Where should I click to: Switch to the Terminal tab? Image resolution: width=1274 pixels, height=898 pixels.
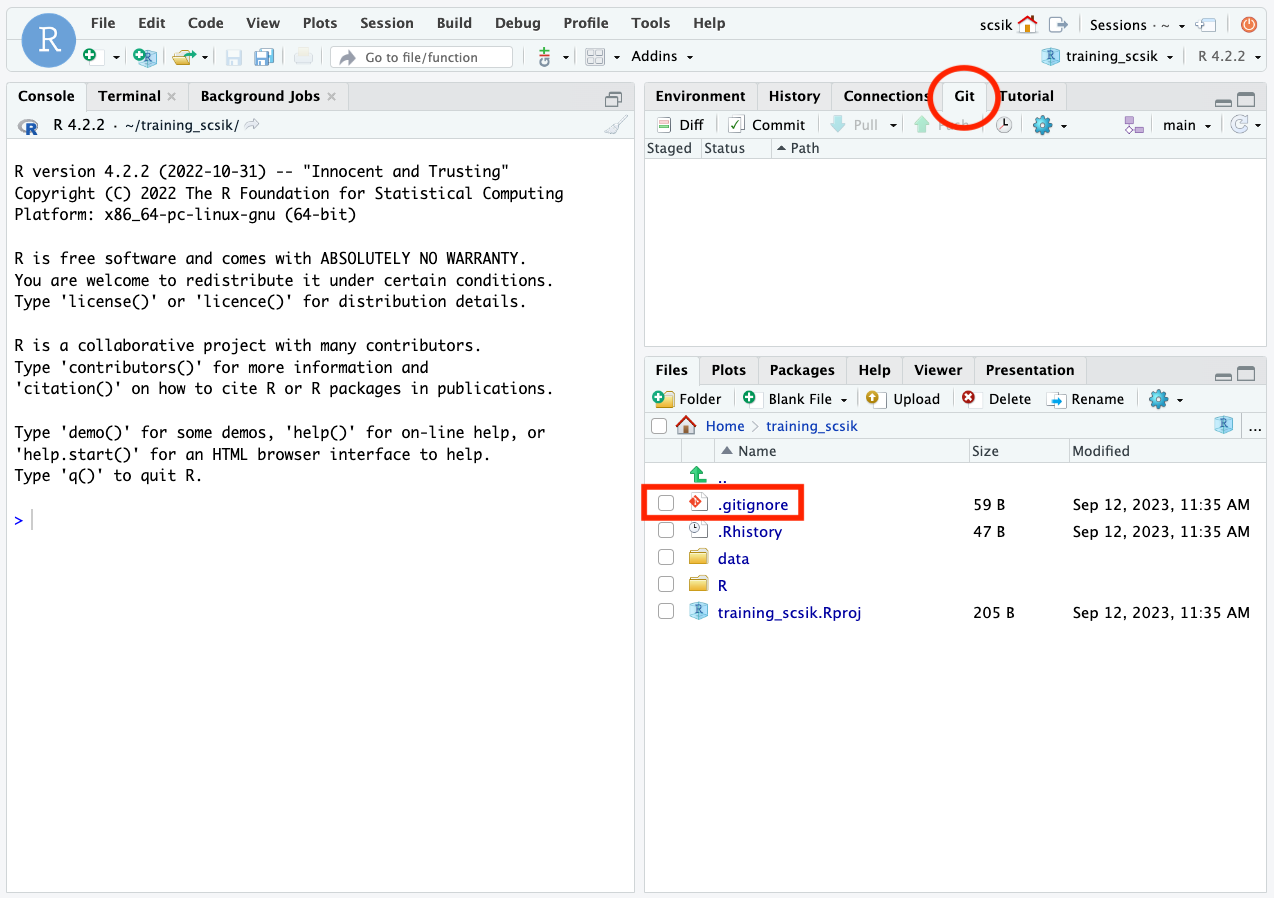(x=129, y=96)
